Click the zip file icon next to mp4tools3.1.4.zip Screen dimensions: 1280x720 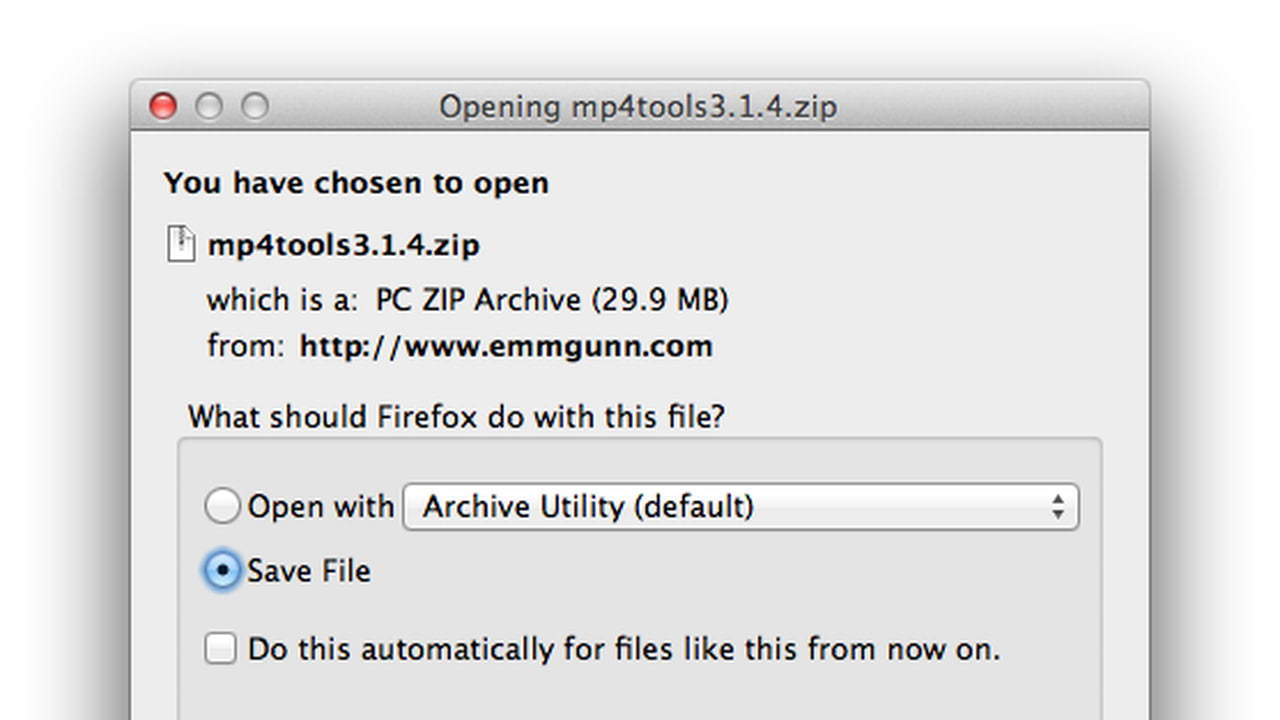point(180,244)
